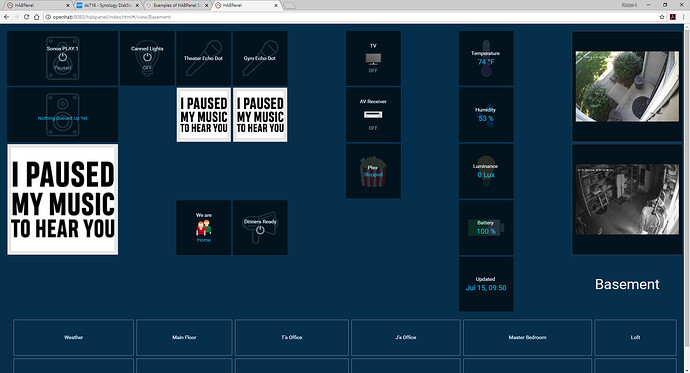
Task: Go to J's Office dashboard
Action: tap(406, 337)
